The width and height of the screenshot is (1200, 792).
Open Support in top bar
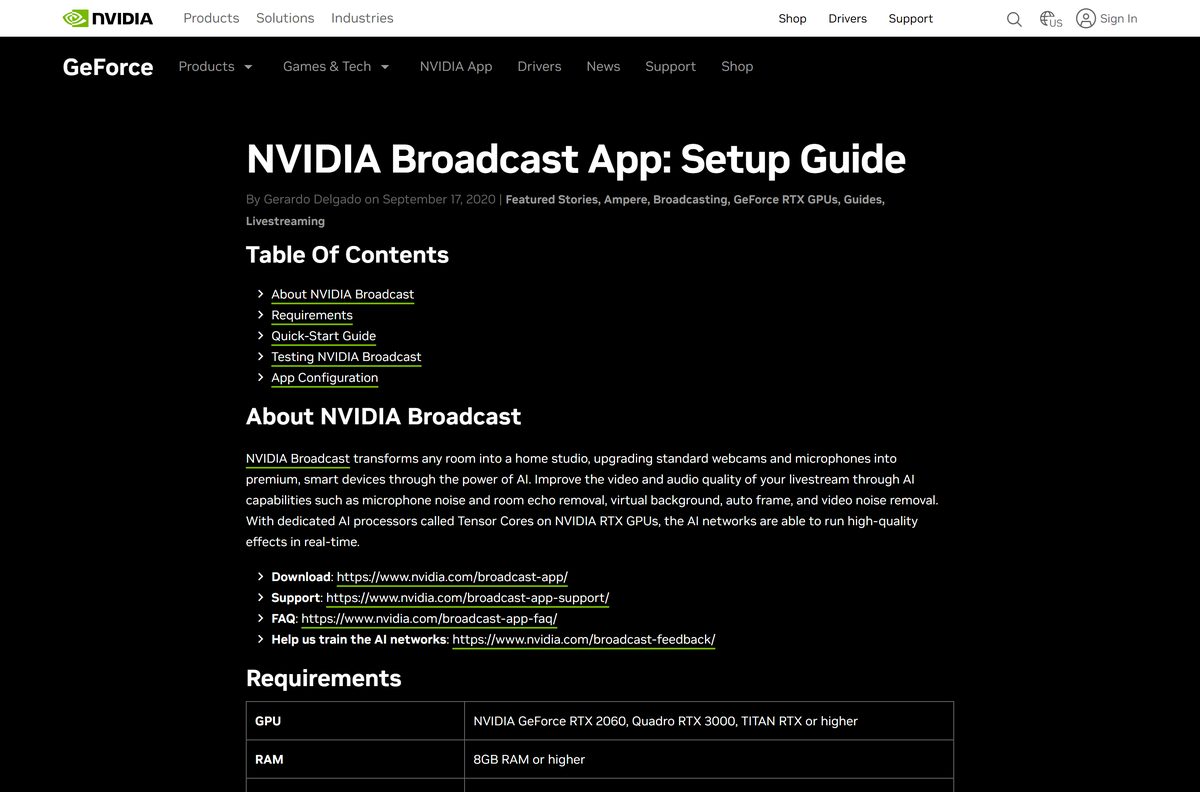pos(911,19)
